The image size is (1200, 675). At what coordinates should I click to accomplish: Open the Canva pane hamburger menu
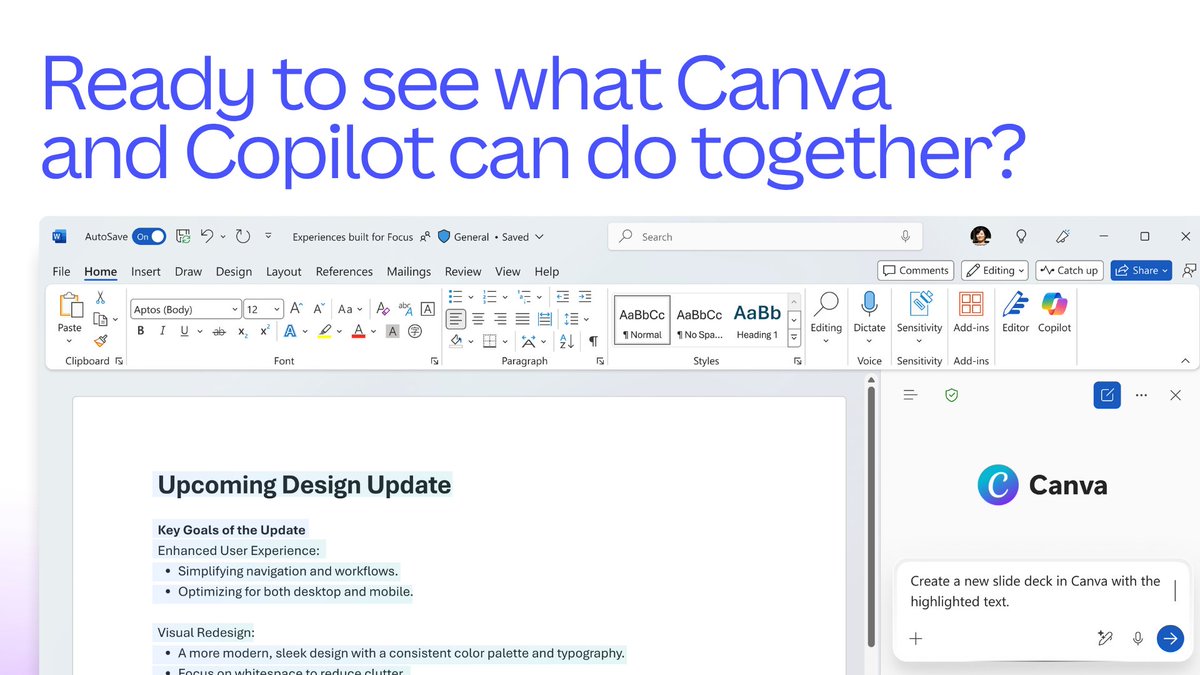pyautogui.click(x=910, y=395)
